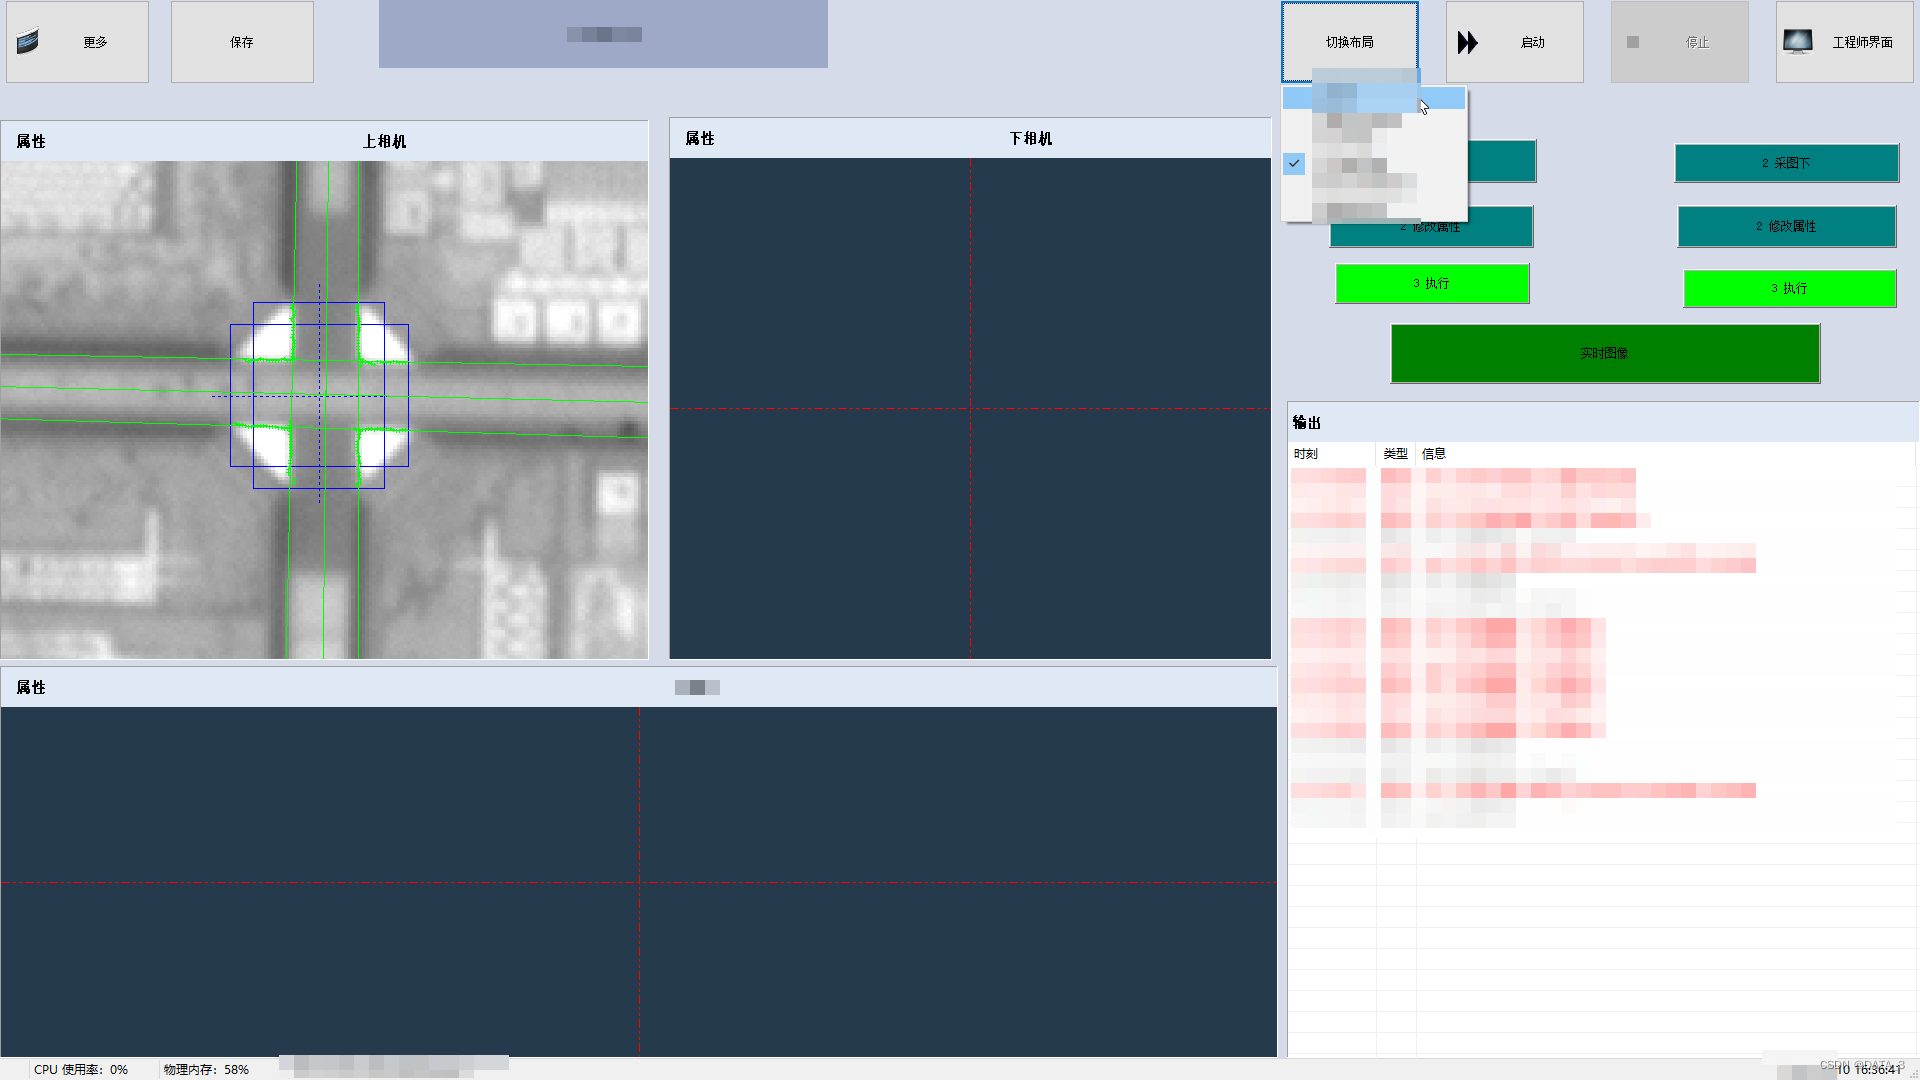Click the 停止 stop icon
The width and height of the screenshot is (1920, 1080).
[1633, 42]
